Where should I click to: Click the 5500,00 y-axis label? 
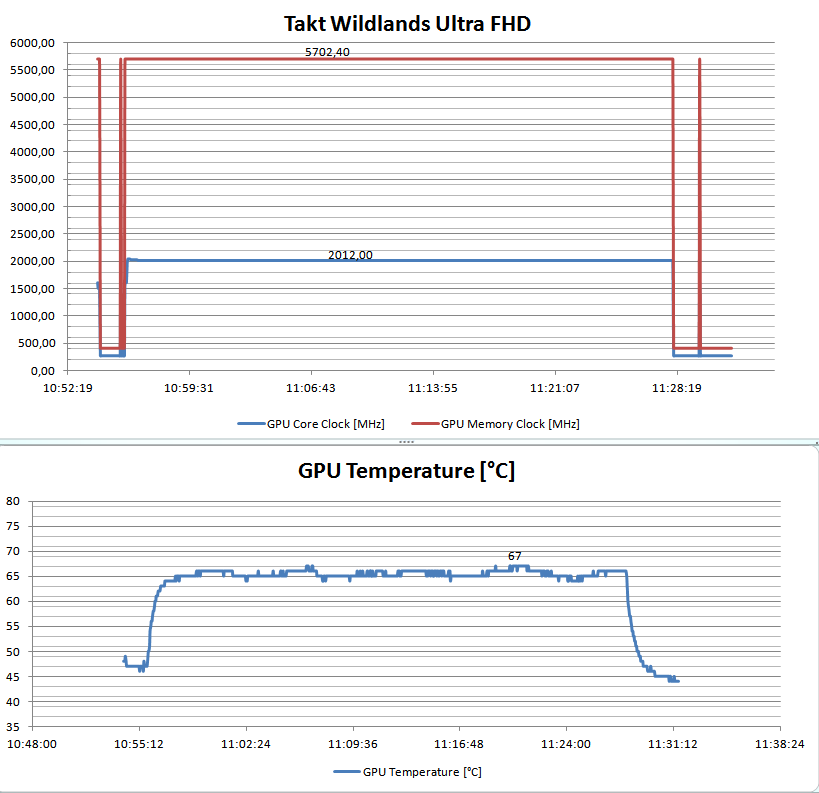[32, 70]
